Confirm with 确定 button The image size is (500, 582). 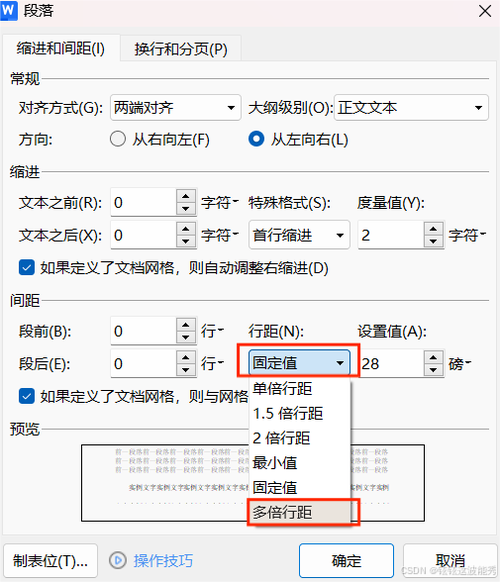(x=346, y=560)
